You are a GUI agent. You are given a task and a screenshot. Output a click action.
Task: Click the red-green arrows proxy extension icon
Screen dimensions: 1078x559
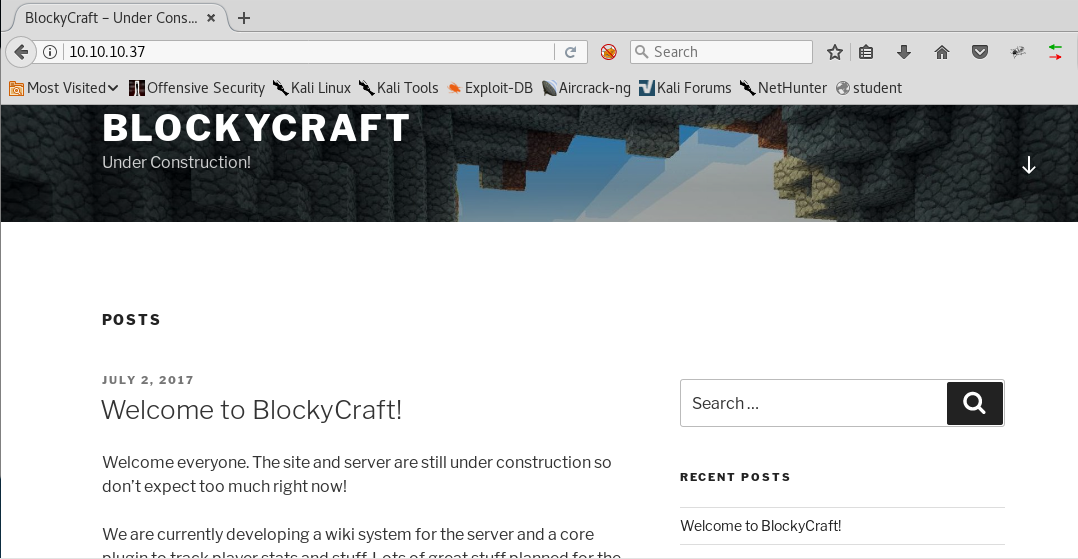(x=1055, y=52)
